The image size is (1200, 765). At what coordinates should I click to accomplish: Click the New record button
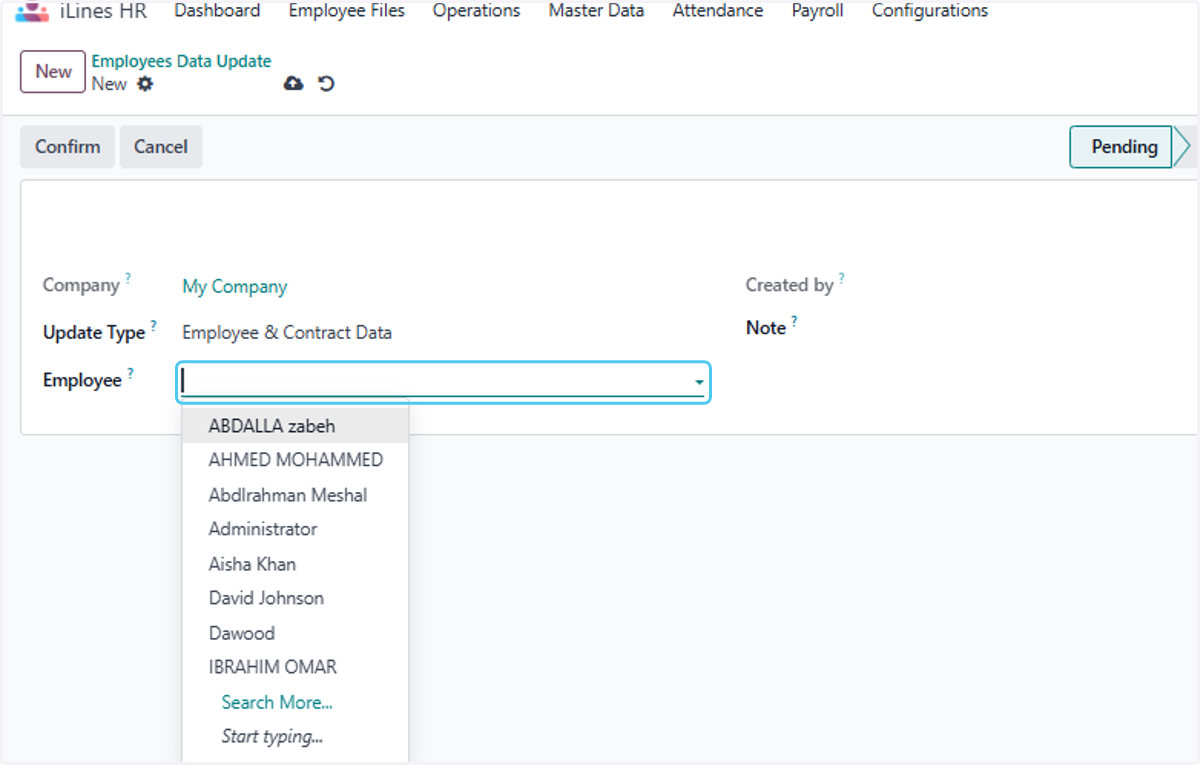pyautogui.click(x=53, y=72)
